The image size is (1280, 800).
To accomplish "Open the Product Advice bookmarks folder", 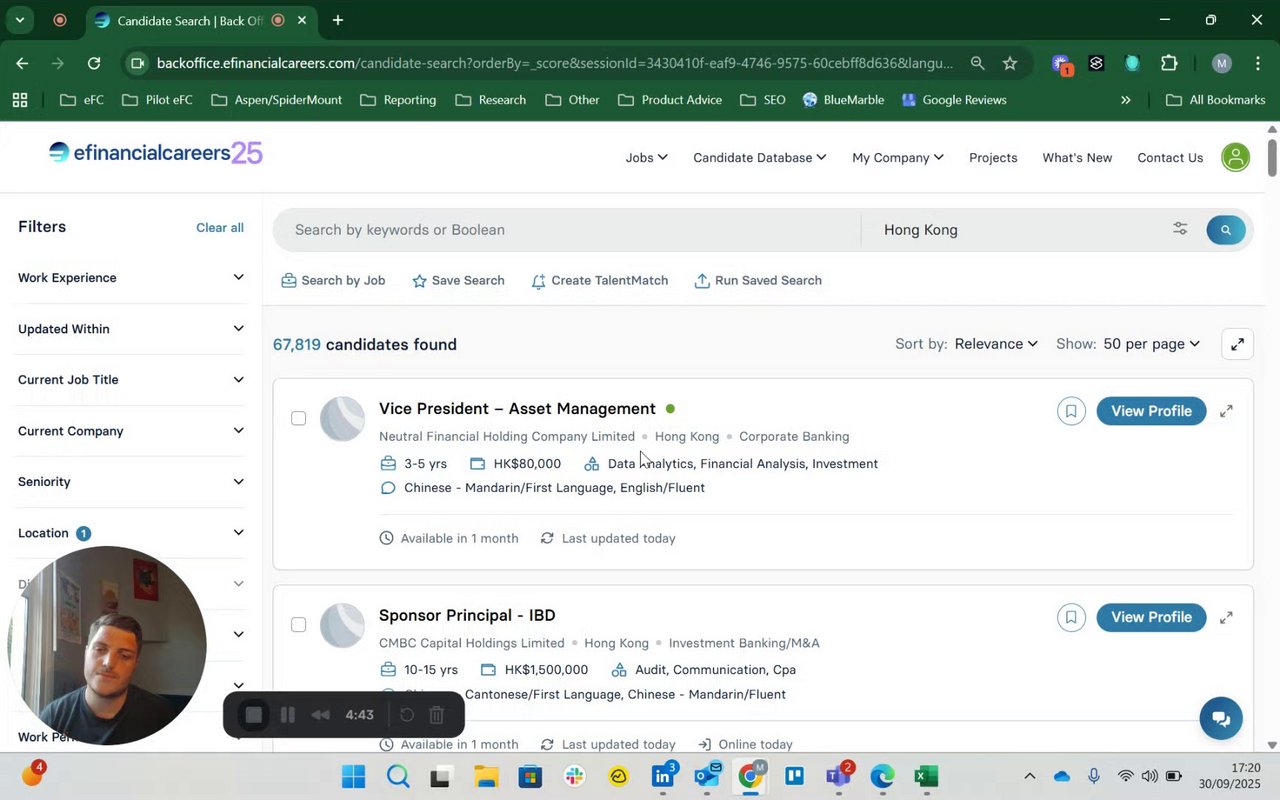I will tap(670, 100).
